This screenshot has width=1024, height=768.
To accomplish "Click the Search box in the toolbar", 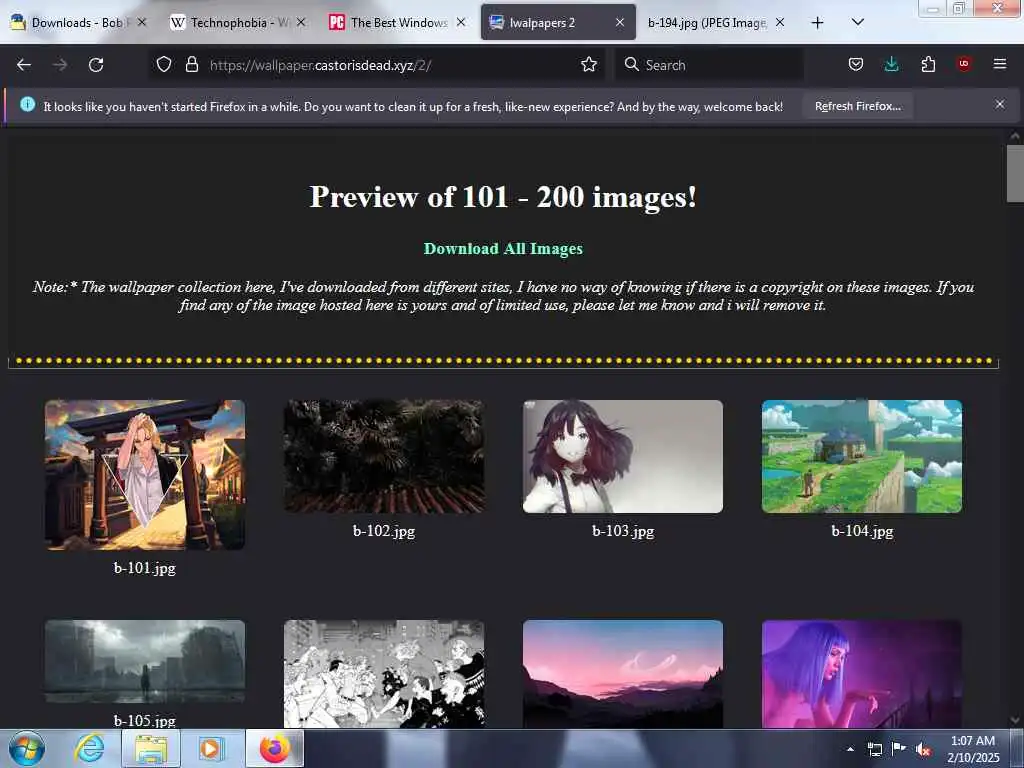I will [x=709, y=65].
